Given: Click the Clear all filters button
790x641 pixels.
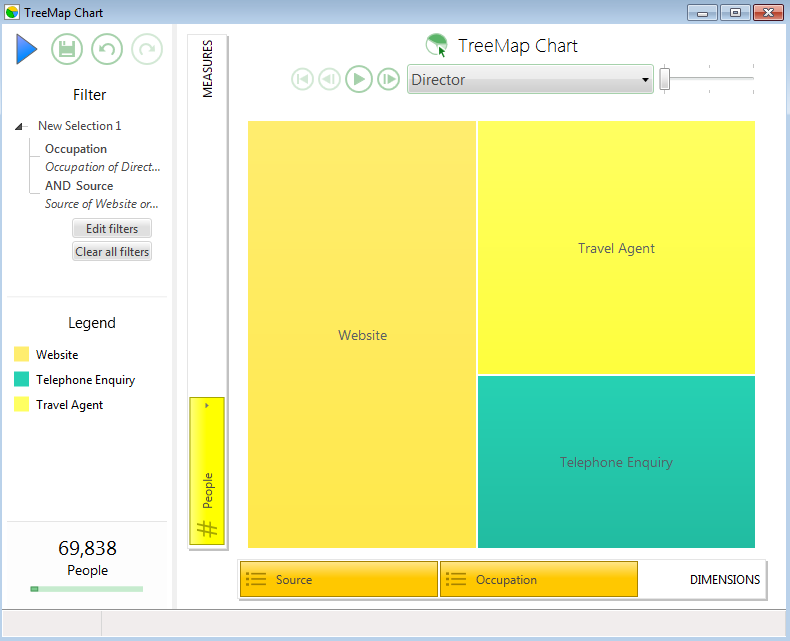Looking at the screenshot, I should tap(112, 251).
